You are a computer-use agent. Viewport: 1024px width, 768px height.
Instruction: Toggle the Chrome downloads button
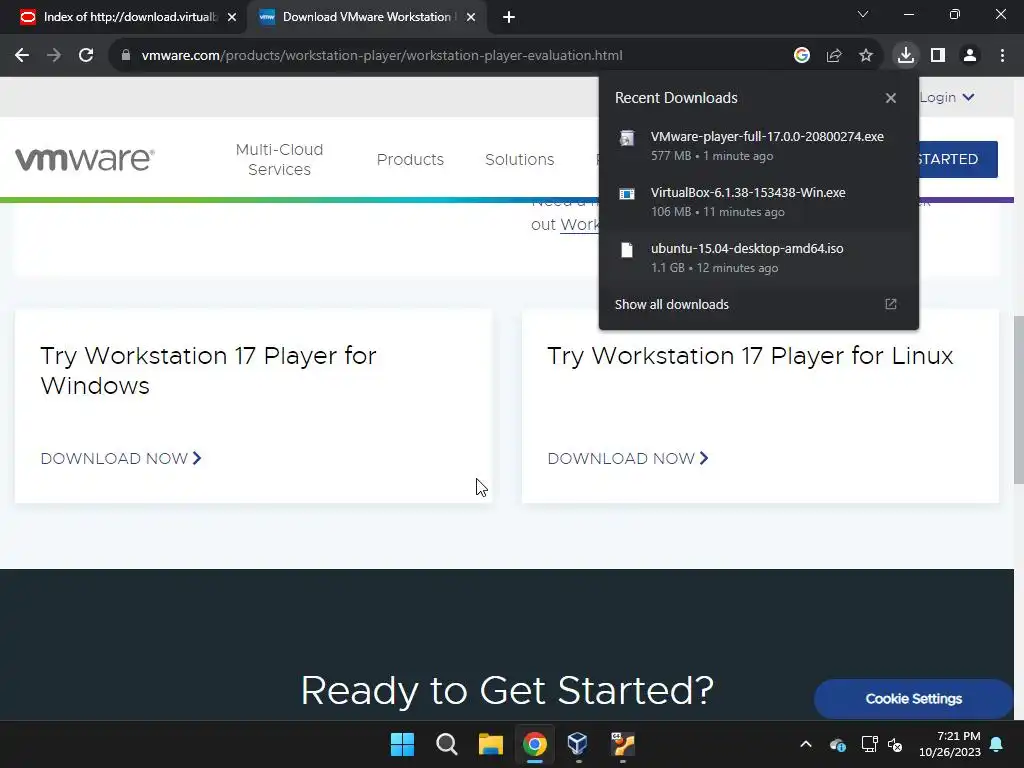906,56
